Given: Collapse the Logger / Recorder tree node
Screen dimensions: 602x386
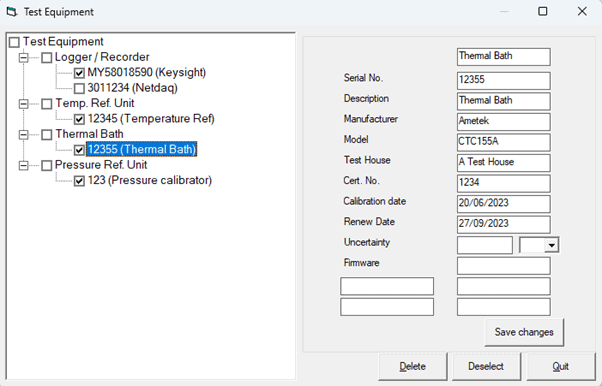Looking at the screenshot, I should click(24, 58).
